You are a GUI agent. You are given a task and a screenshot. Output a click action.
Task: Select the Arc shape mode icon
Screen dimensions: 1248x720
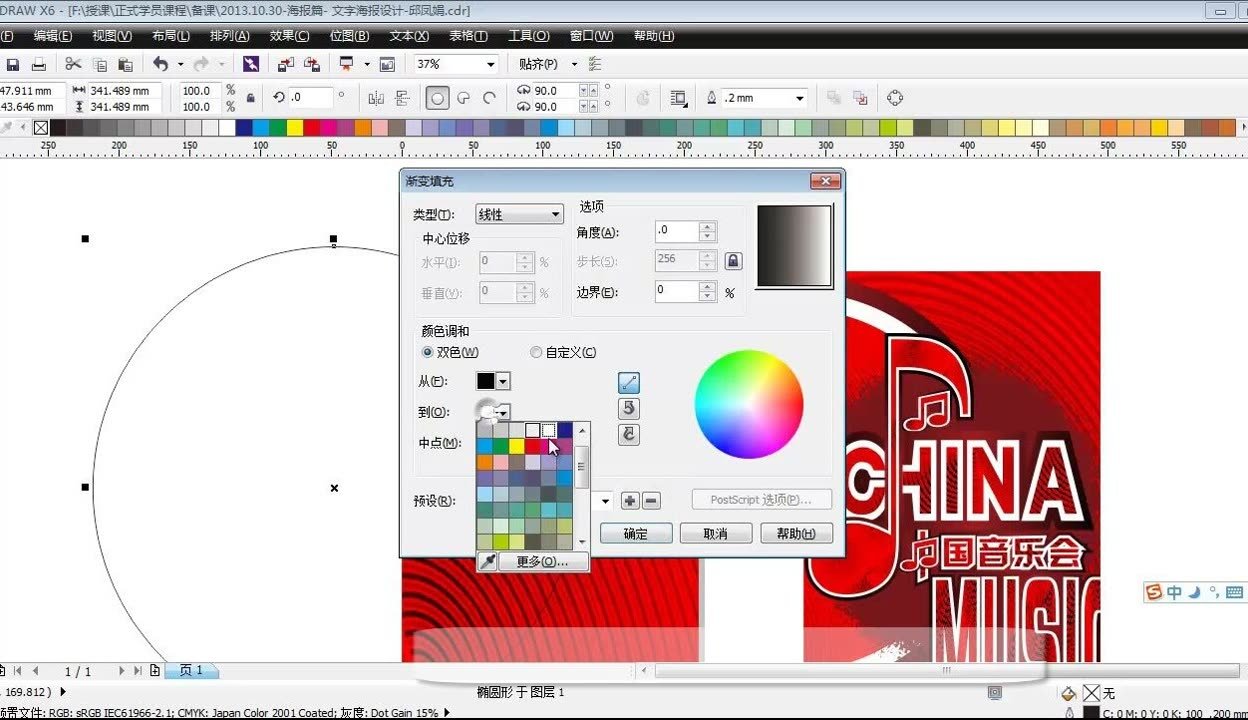(490, 98)
